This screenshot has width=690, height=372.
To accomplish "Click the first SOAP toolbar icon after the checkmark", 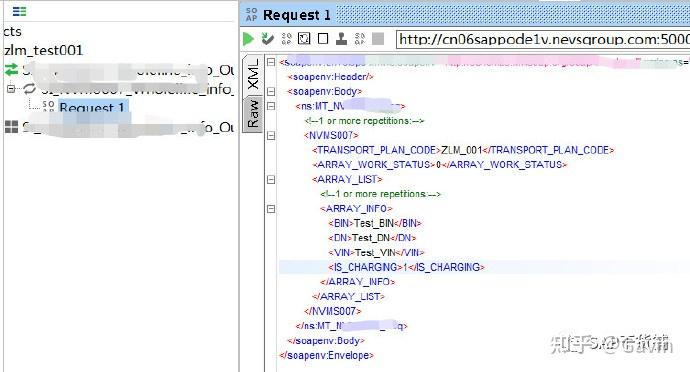I will [x=286, y=39].
